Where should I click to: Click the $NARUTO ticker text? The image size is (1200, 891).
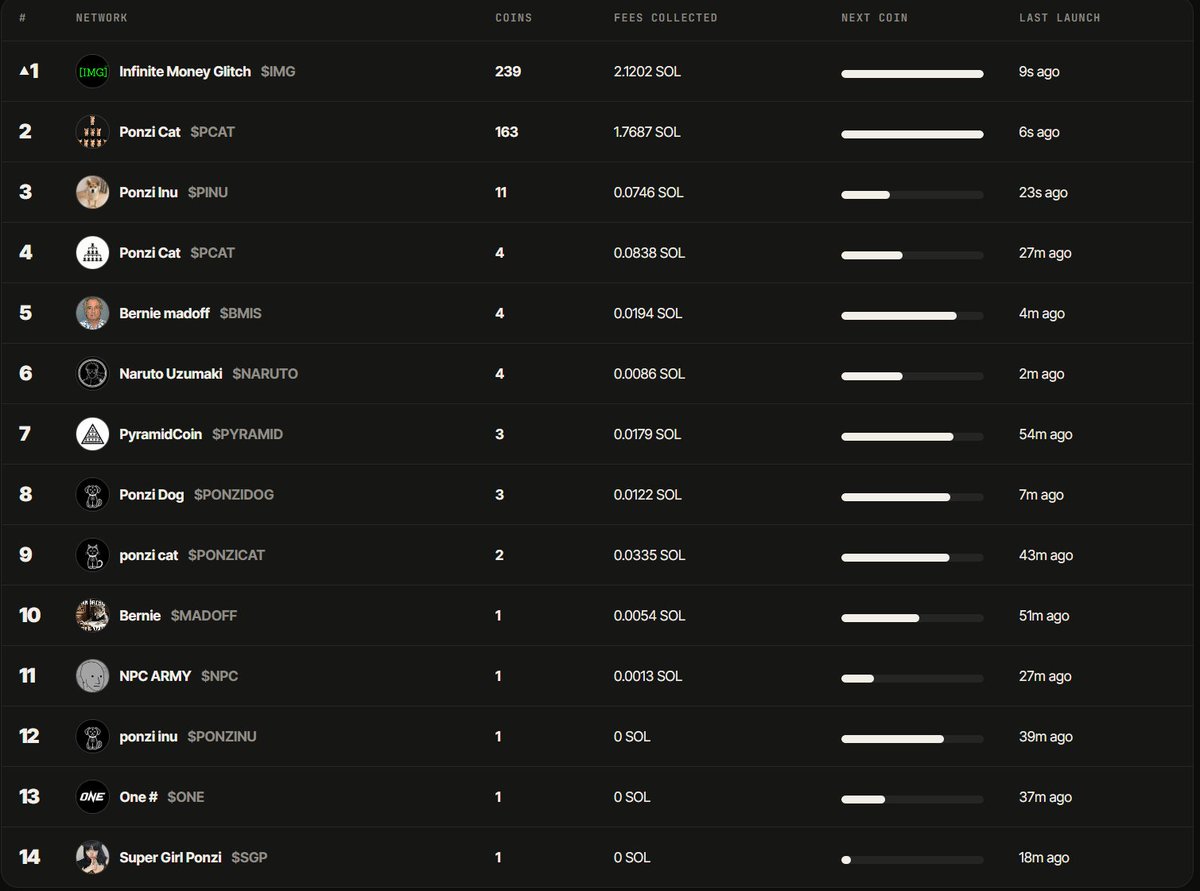tap(265, 374)
